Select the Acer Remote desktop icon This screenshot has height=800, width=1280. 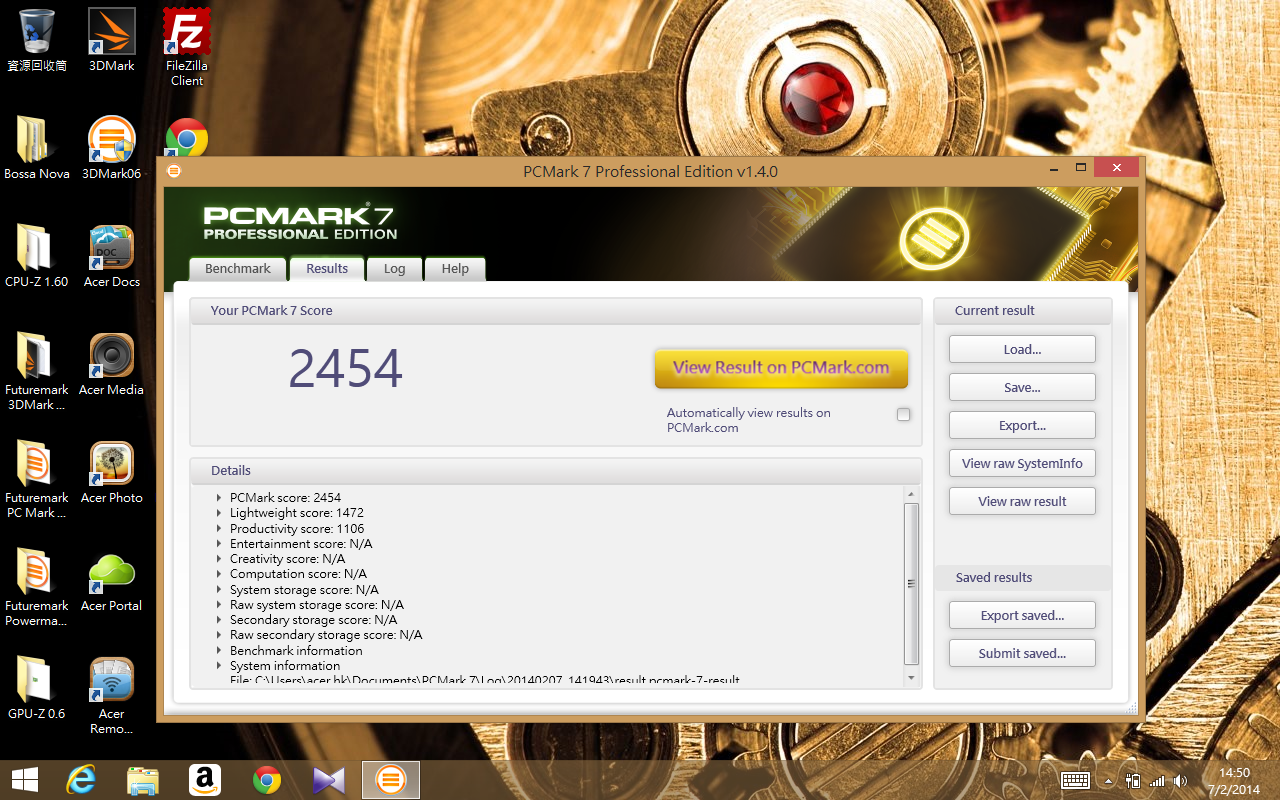click(x=112, y=695)
